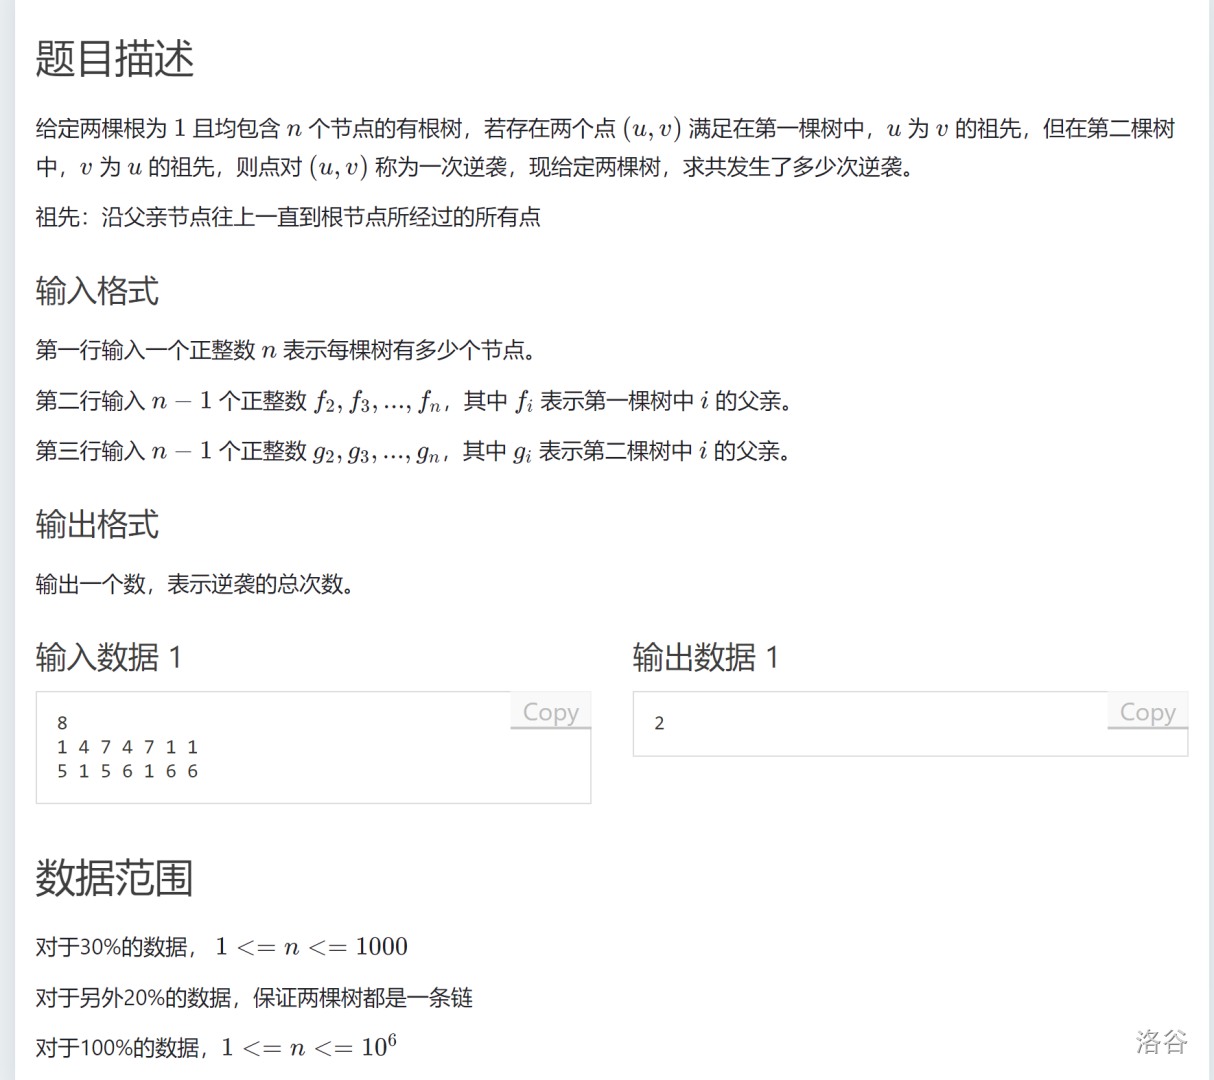Click the 输出格式 heading
Image resolution: width=1214 pixels, height=1080 pixels.
click(97, 524)
